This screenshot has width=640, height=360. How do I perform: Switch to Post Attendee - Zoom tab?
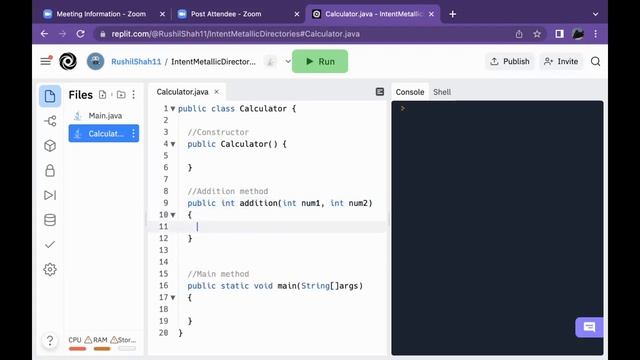[x=226, y=14]
